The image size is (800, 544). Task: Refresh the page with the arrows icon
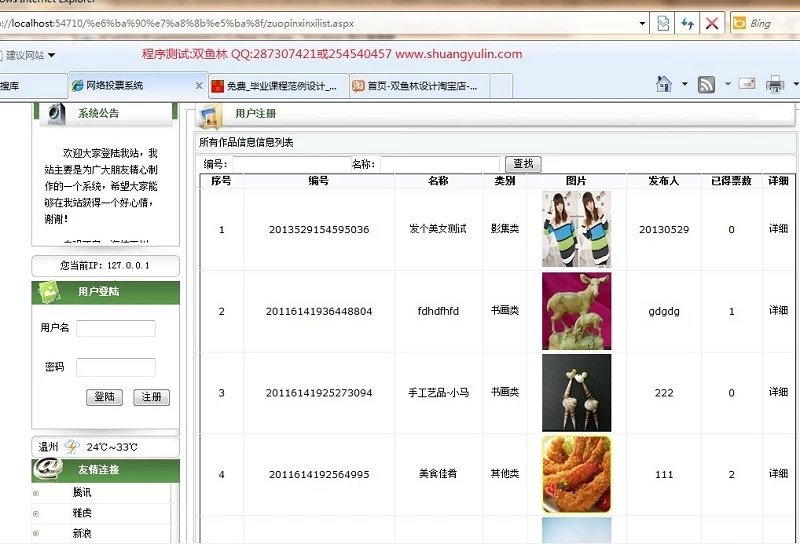point(687,23)
